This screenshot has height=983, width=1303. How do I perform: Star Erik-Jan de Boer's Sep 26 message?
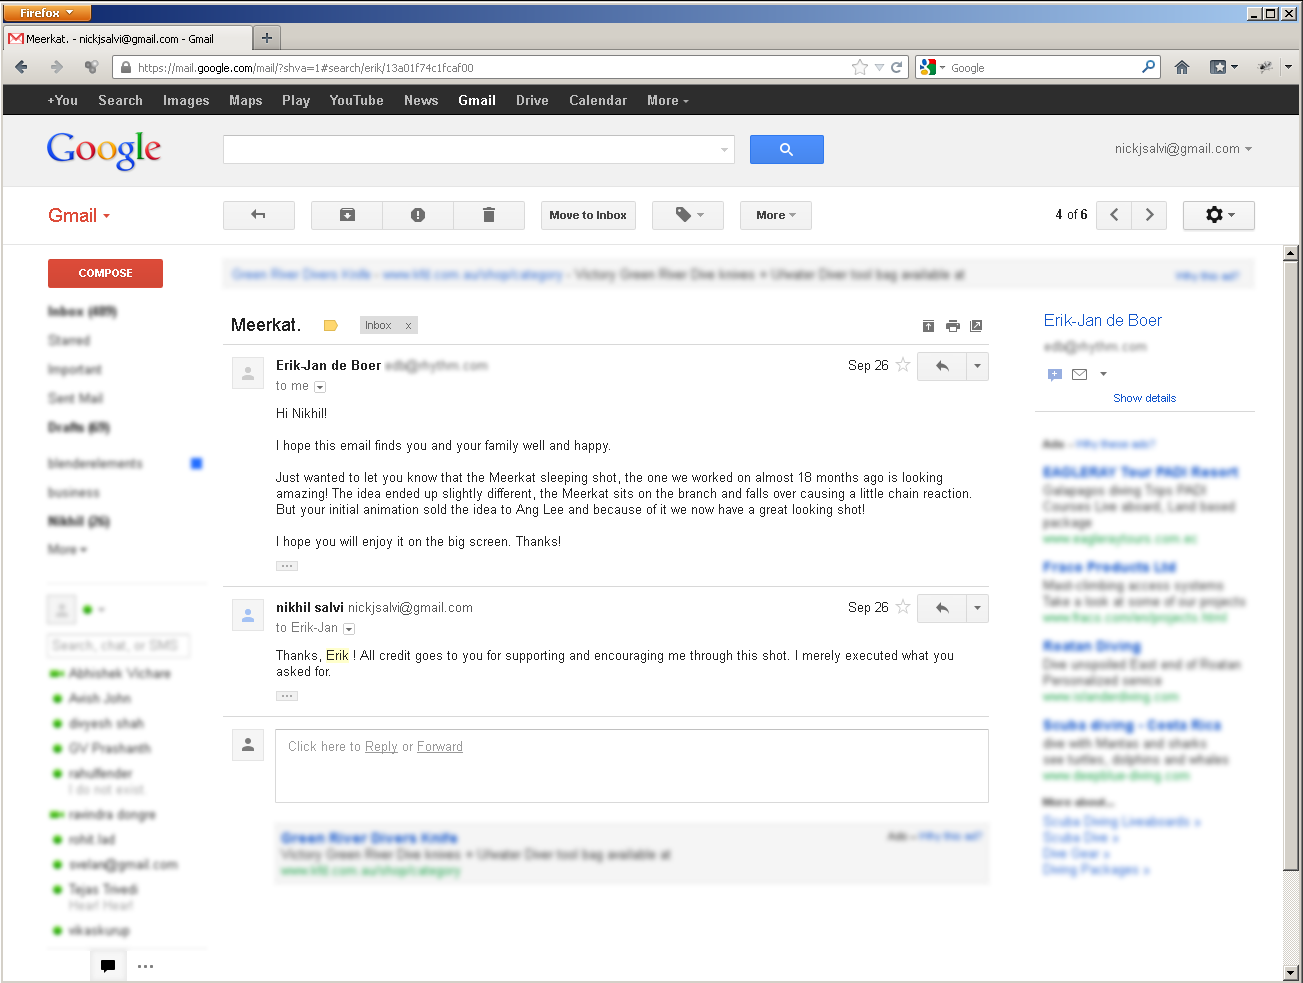pyautogui.click(x=903, y=365)
